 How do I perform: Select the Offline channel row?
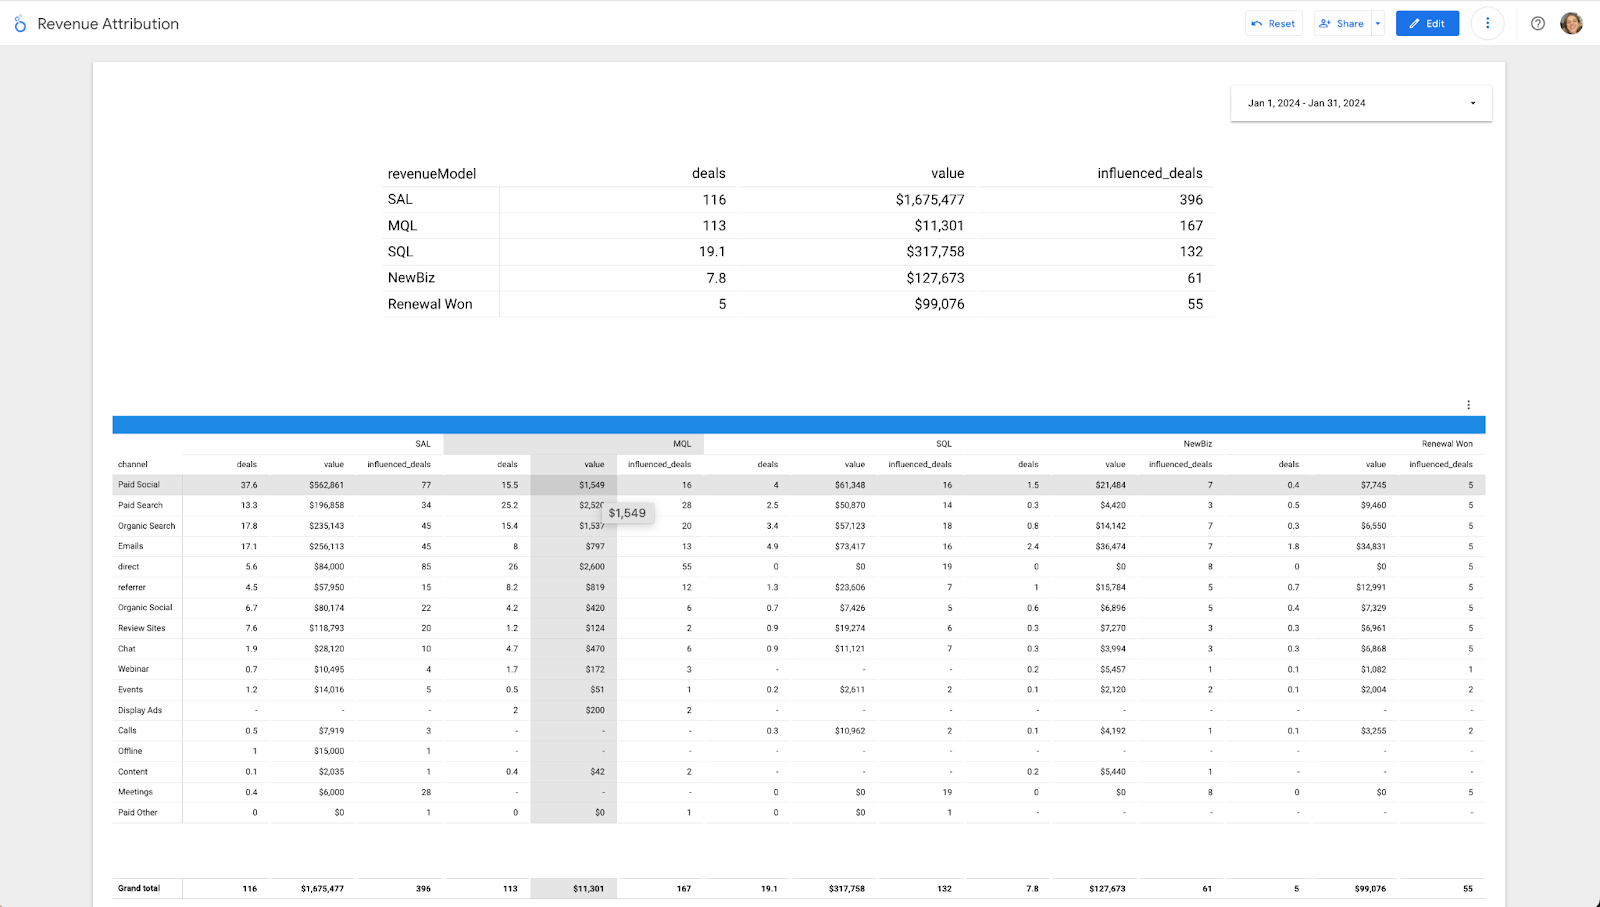point(799,751)
